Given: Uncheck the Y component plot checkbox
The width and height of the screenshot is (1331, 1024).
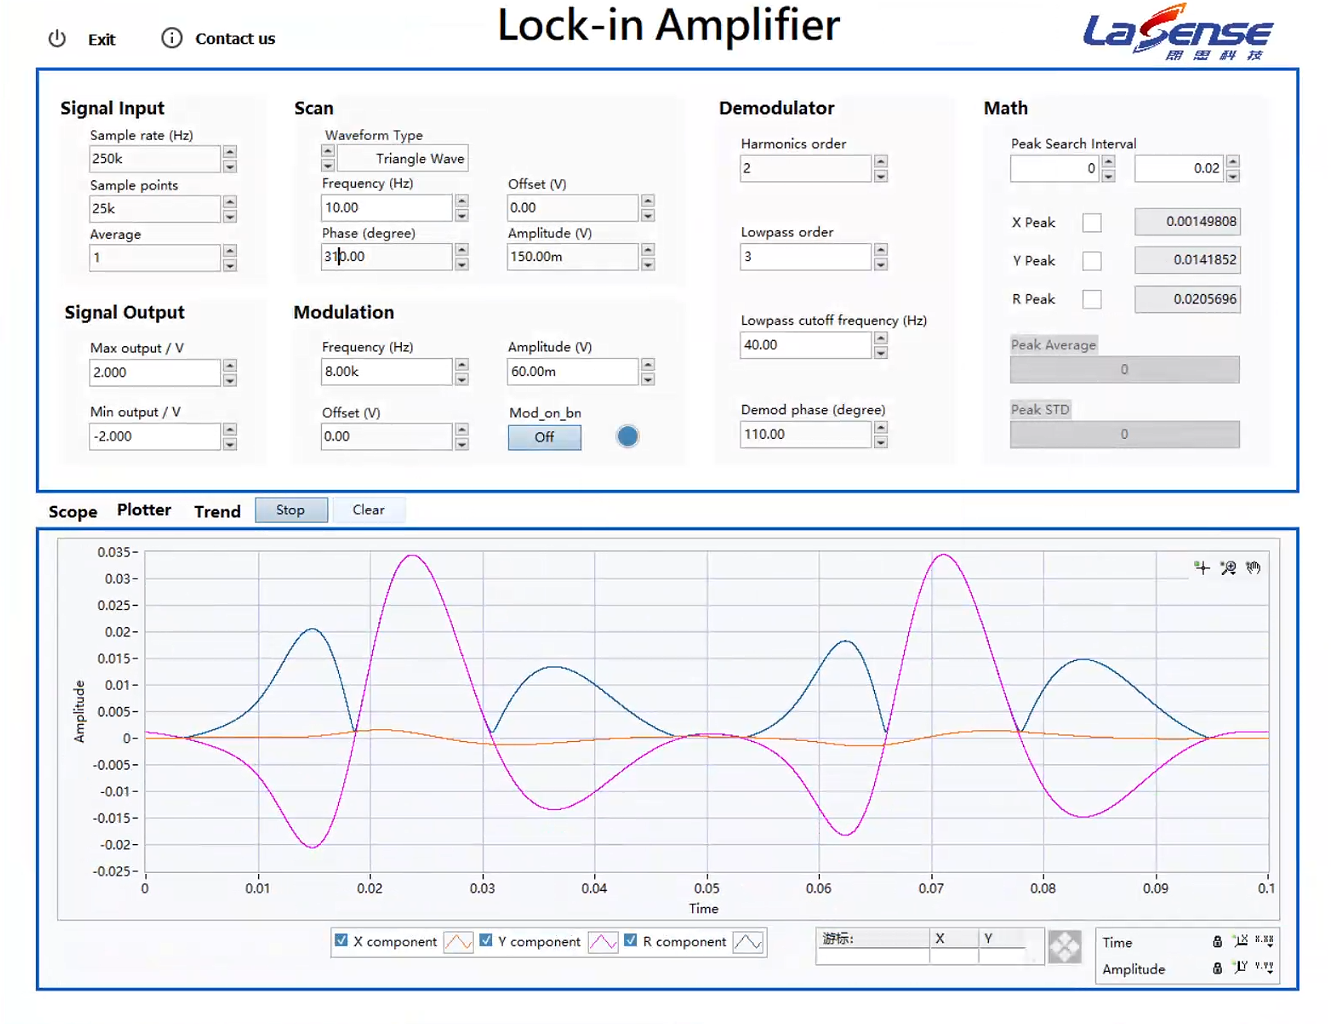Looking at the screenshot, I should [x=486, y=940].
